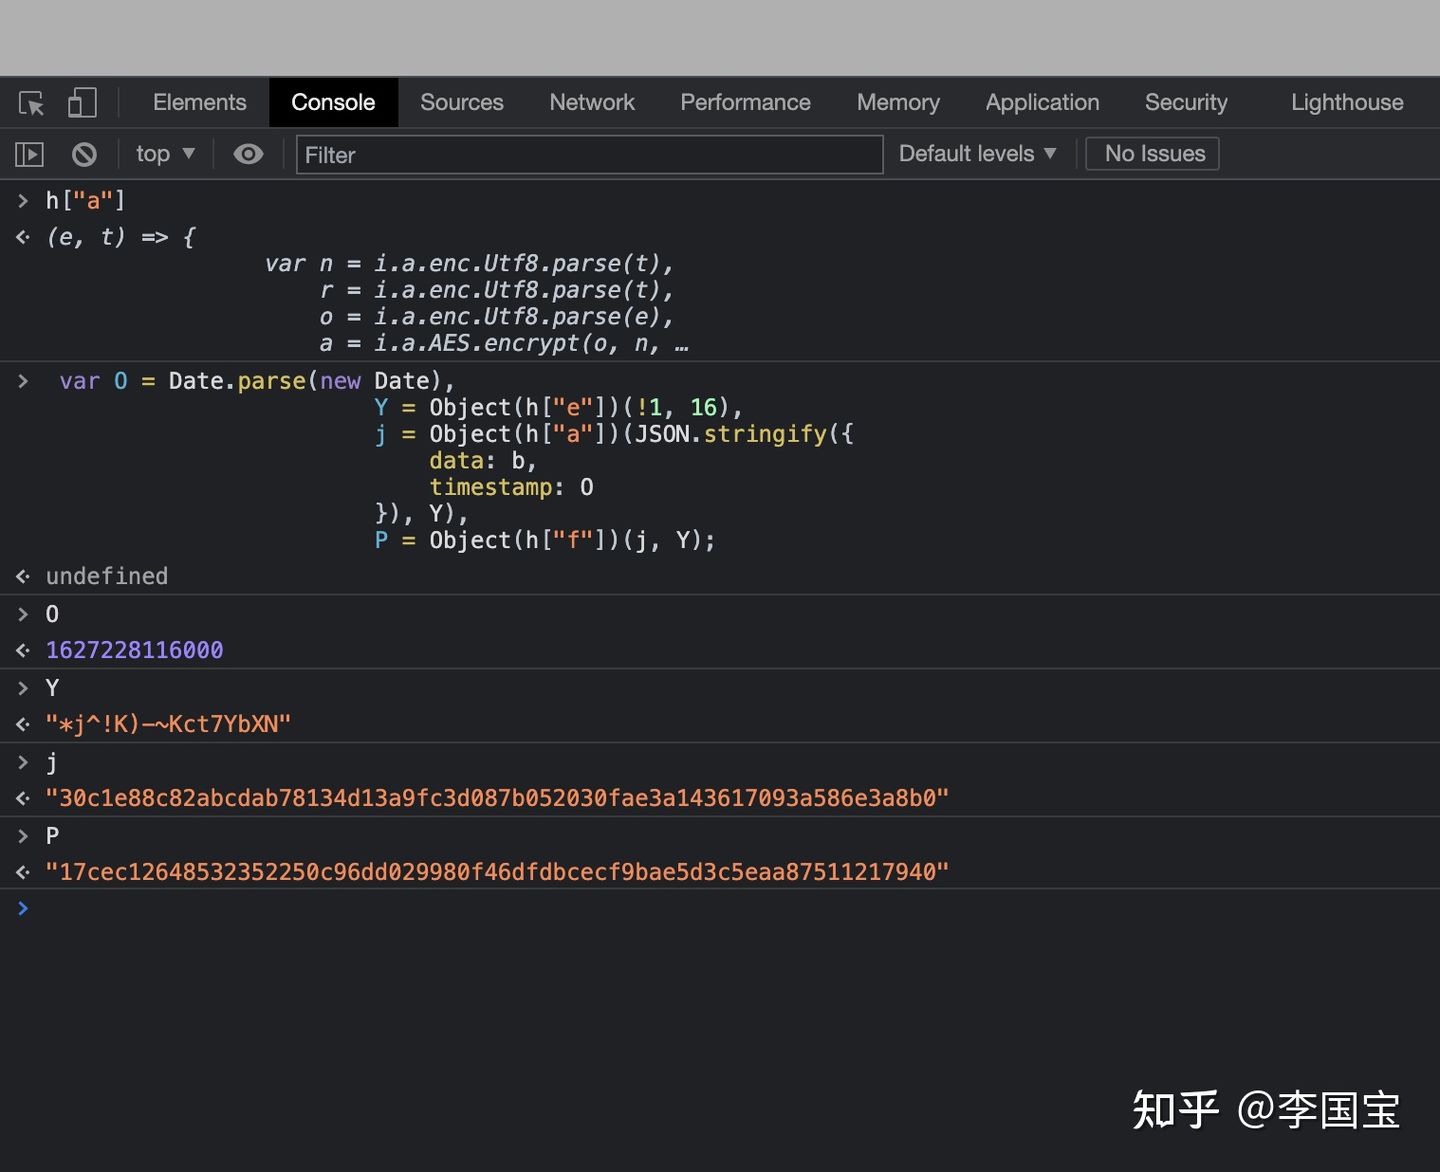This screenshot has height=1172, width=1440.
Task: Click the timestamp: O code line
Action: pyautogui.click(x=511, y=488)
